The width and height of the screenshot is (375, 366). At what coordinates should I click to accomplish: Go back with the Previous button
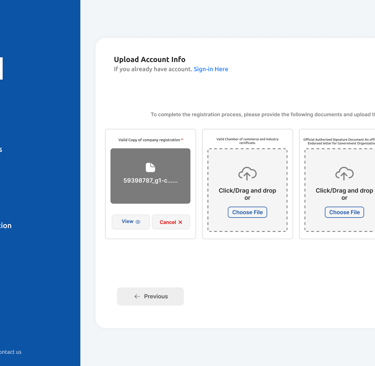click(x=150, y=296)
